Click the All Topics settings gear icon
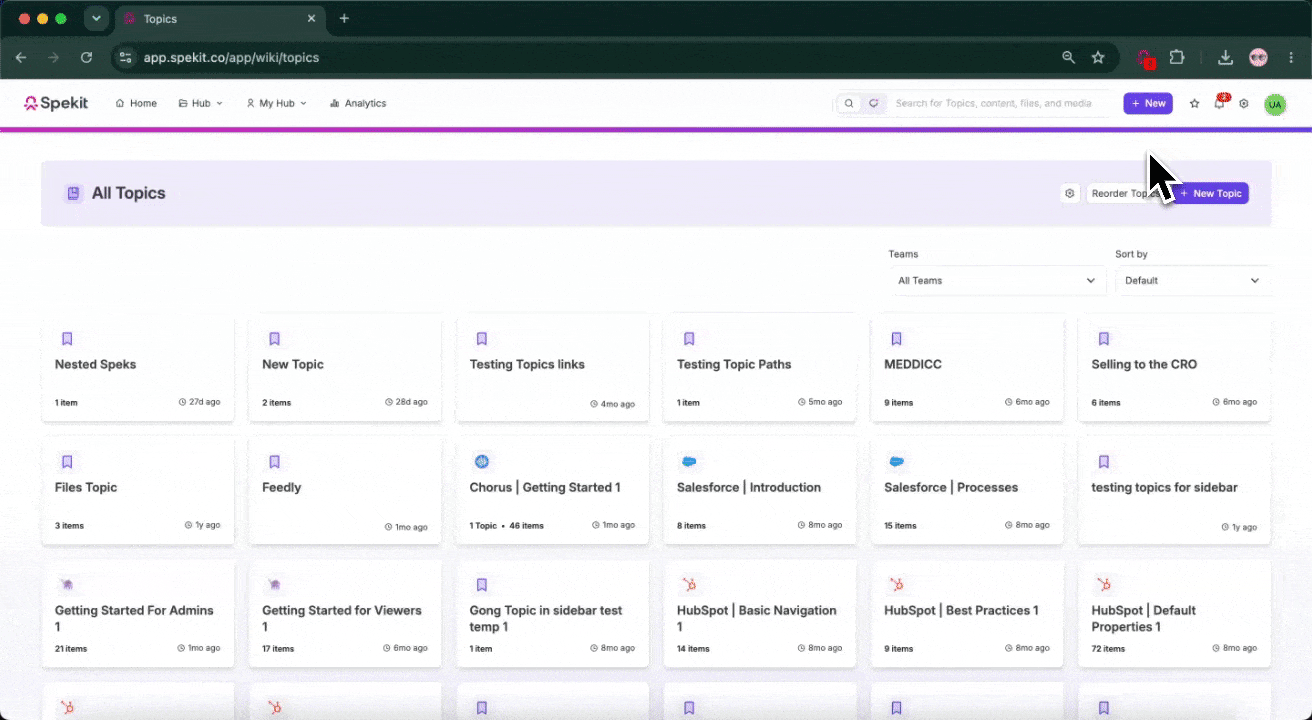This screenshot has height=720, width=1312. point(1070,193)
